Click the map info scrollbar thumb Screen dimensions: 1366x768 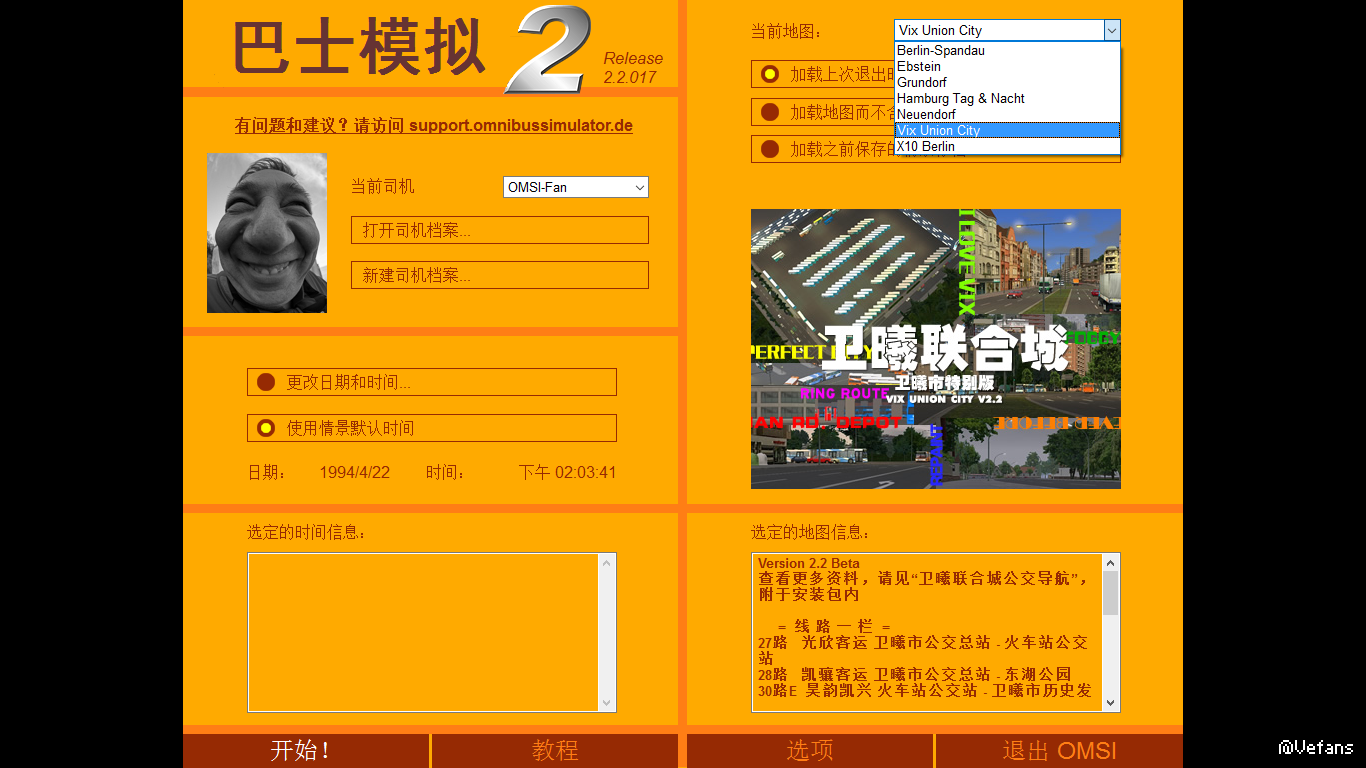(1111, 593)
